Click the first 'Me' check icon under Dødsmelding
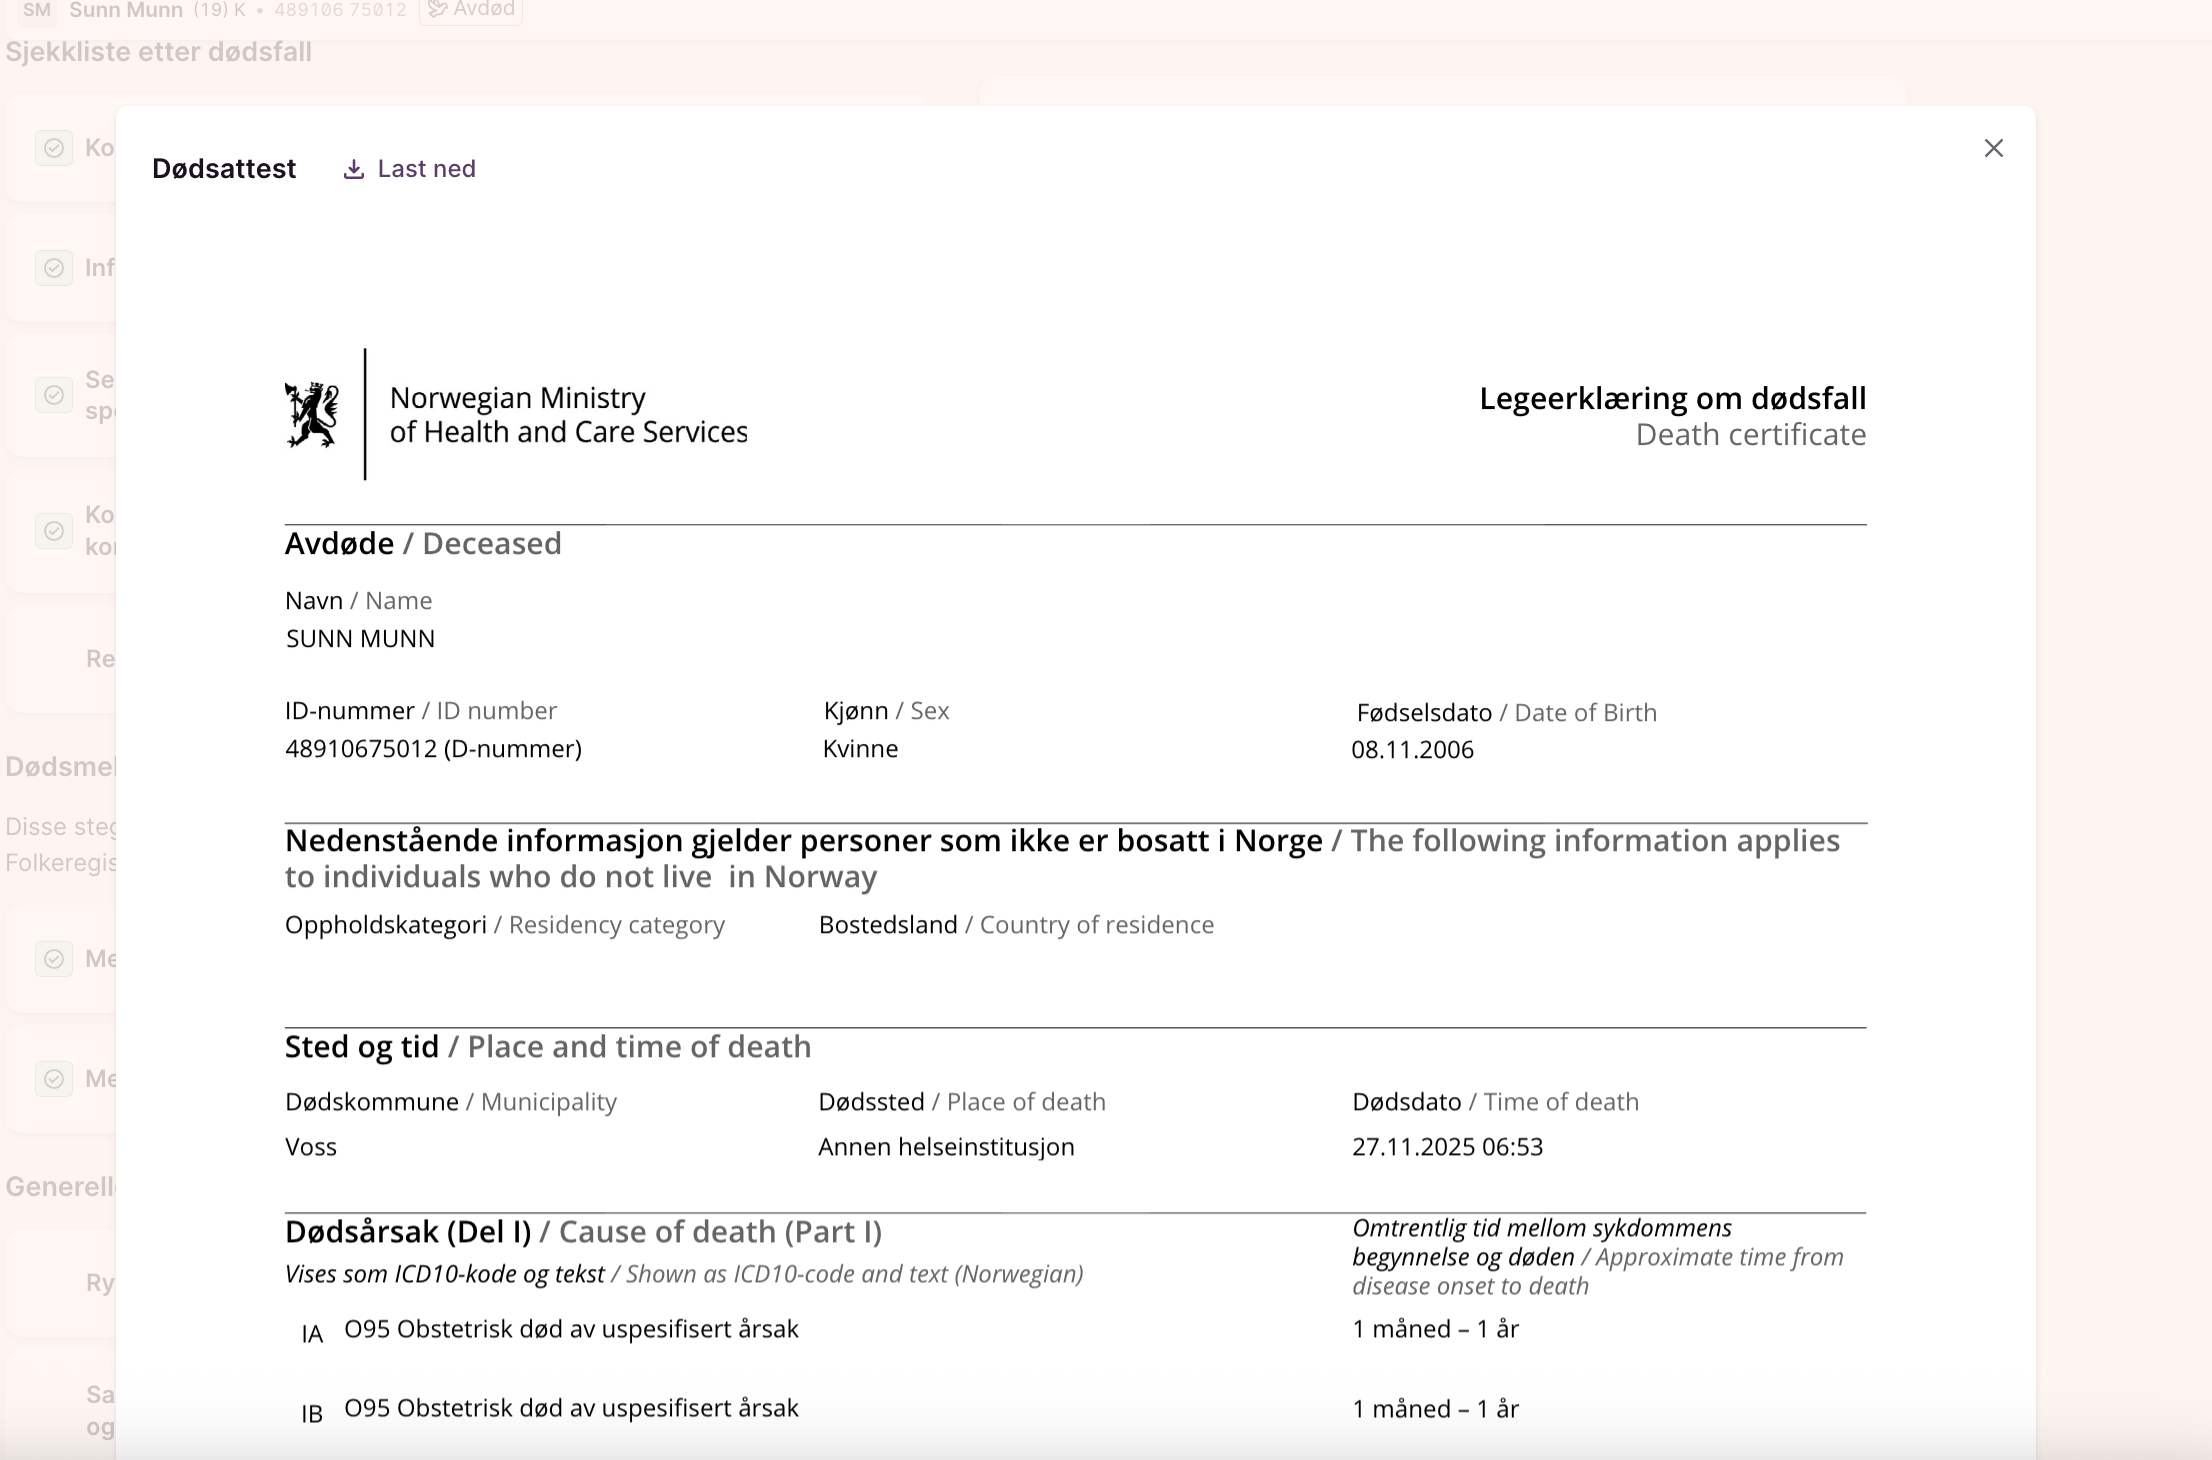This screenshot has width=2212, height=1460. [54, 959]
